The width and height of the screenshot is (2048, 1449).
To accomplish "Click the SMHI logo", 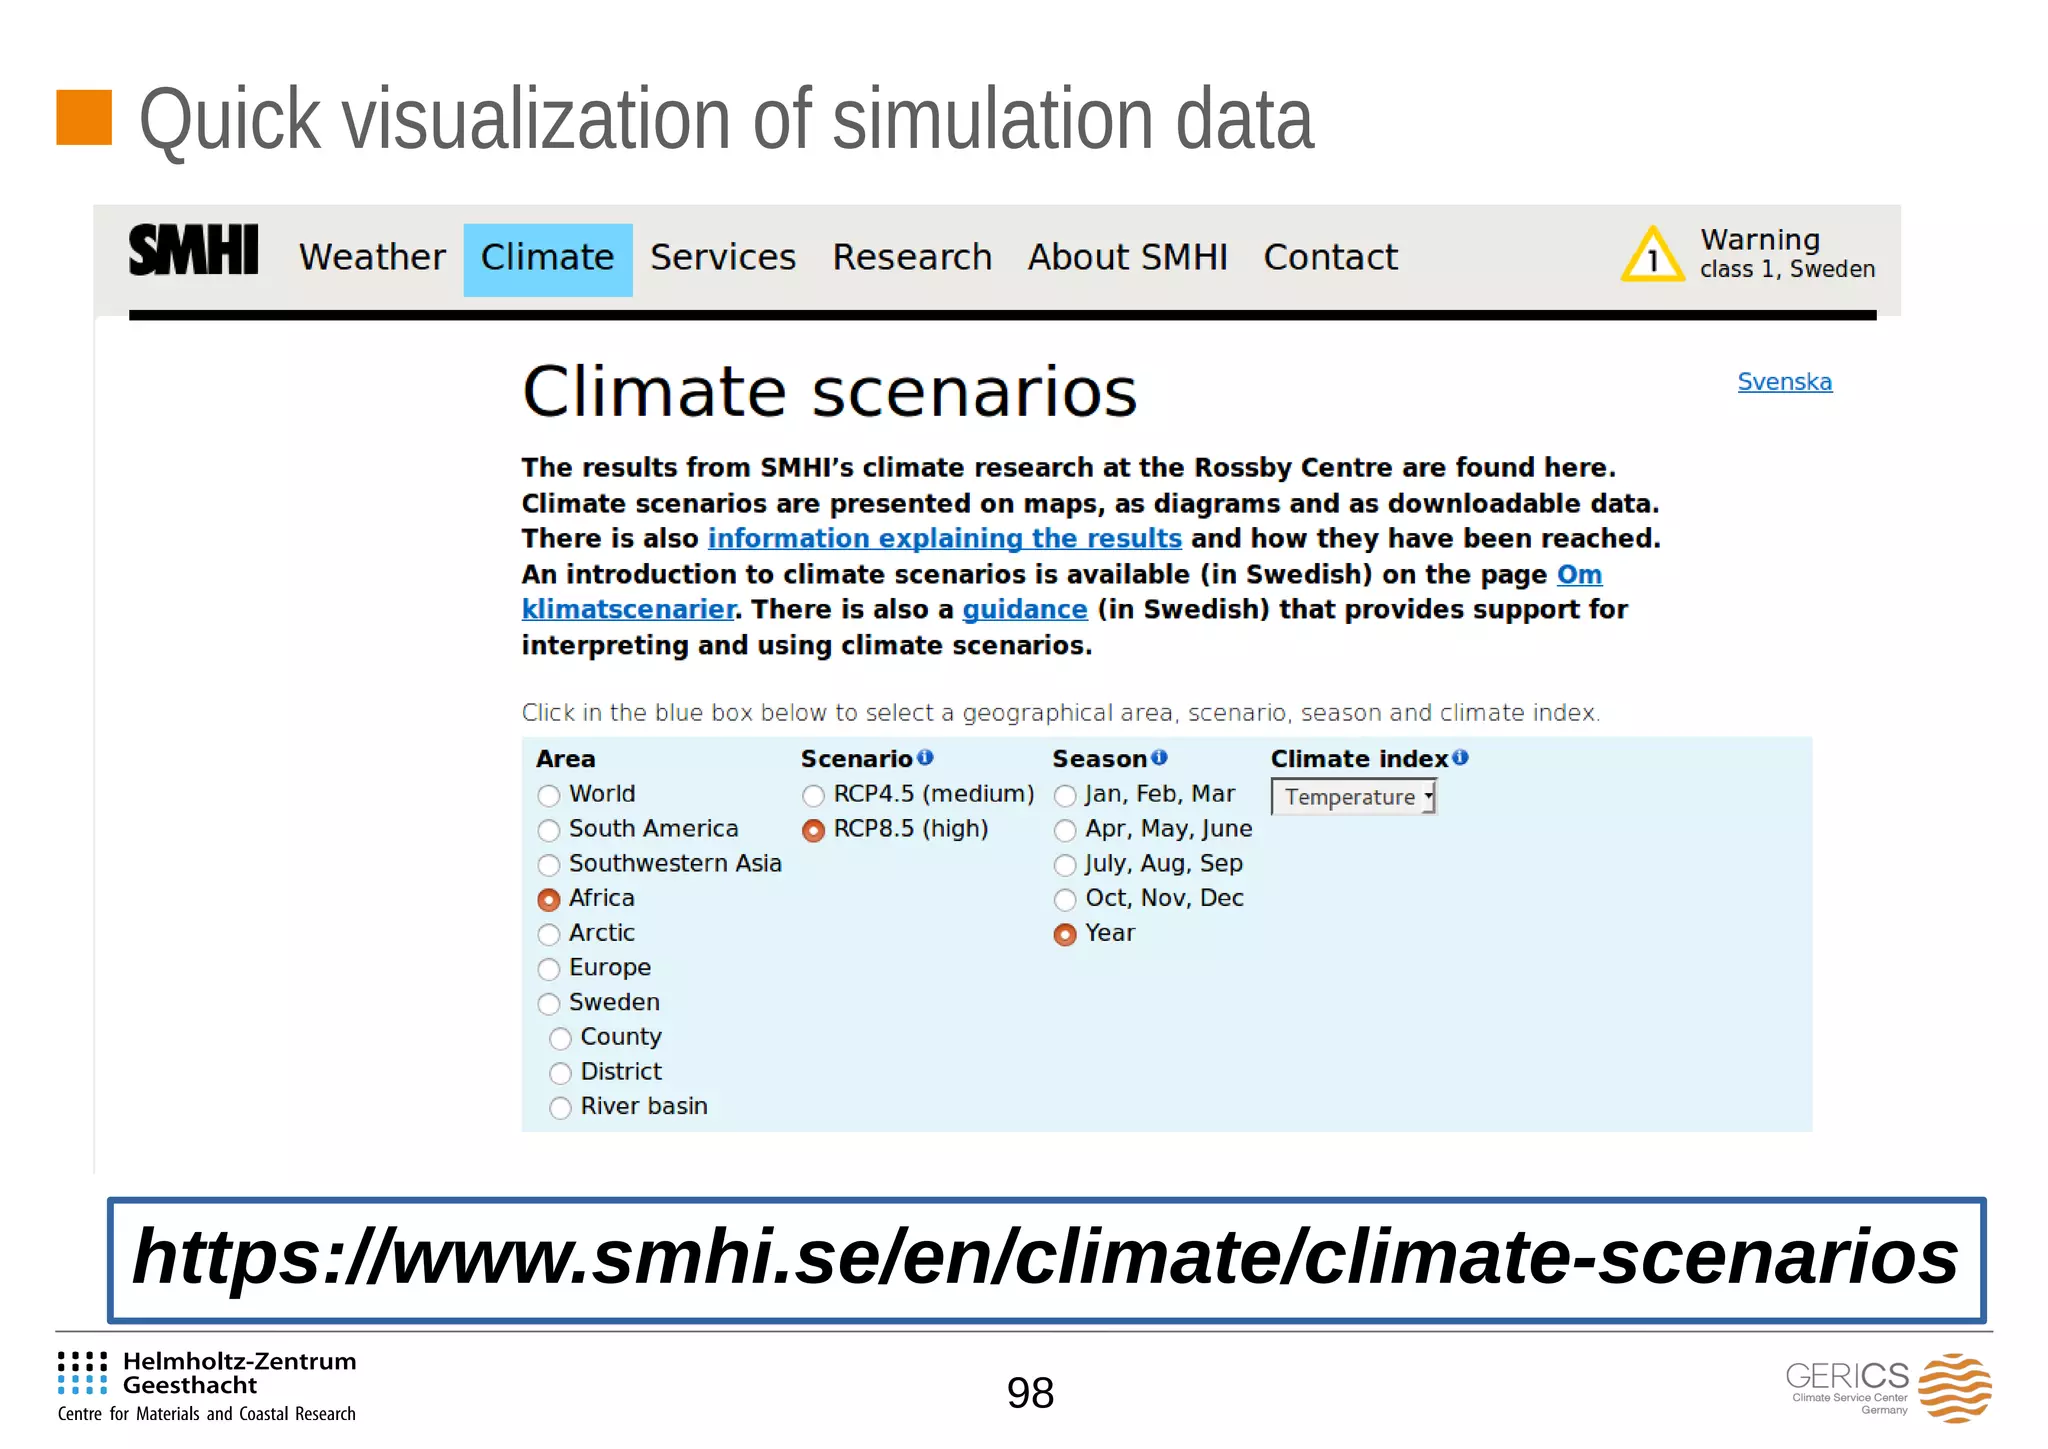I will [x=193, y=250].
